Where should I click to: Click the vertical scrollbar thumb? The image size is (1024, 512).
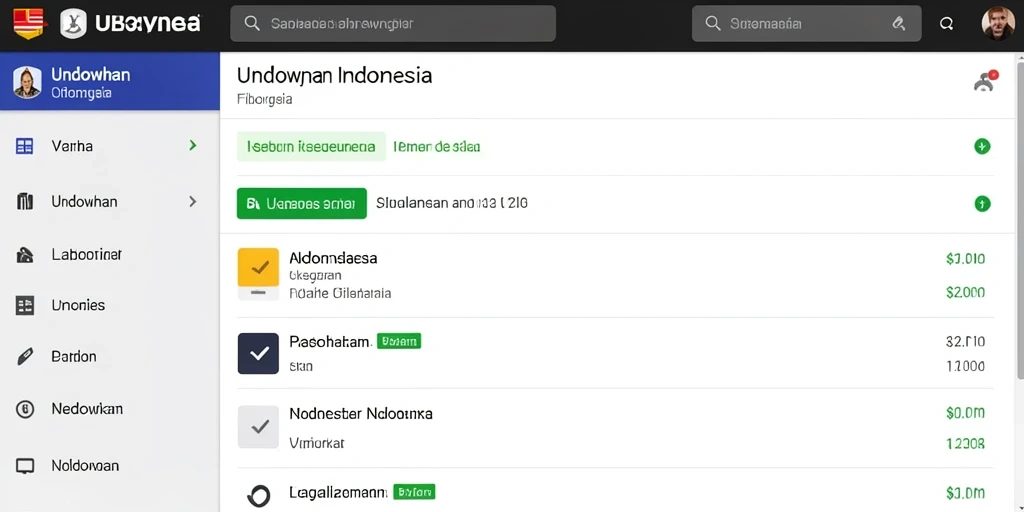coord(1020,219)
